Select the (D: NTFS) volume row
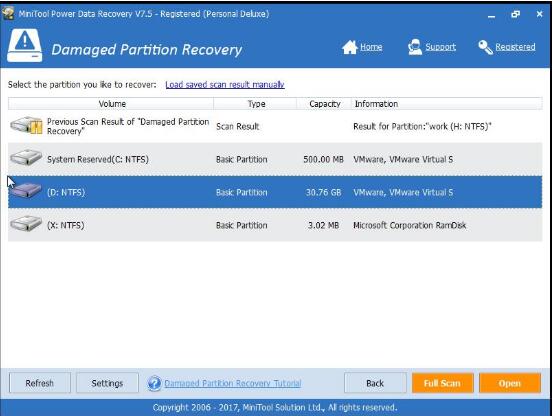 [275, 192]
